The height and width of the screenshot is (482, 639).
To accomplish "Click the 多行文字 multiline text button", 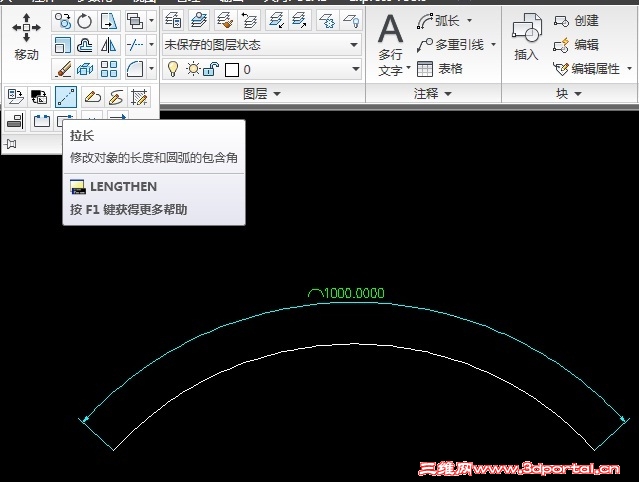I will [390, 45].
